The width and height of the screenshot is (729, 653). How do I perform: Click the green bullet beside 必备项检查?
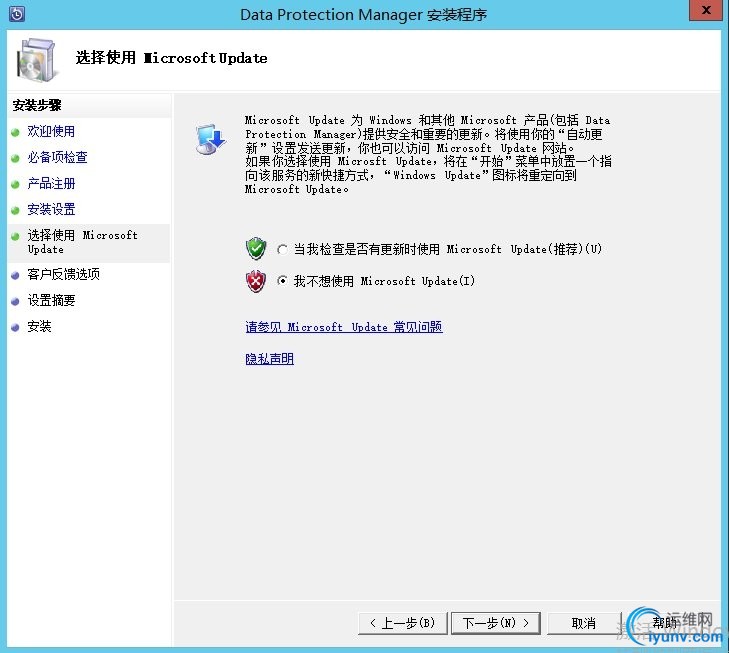point(15,158)
